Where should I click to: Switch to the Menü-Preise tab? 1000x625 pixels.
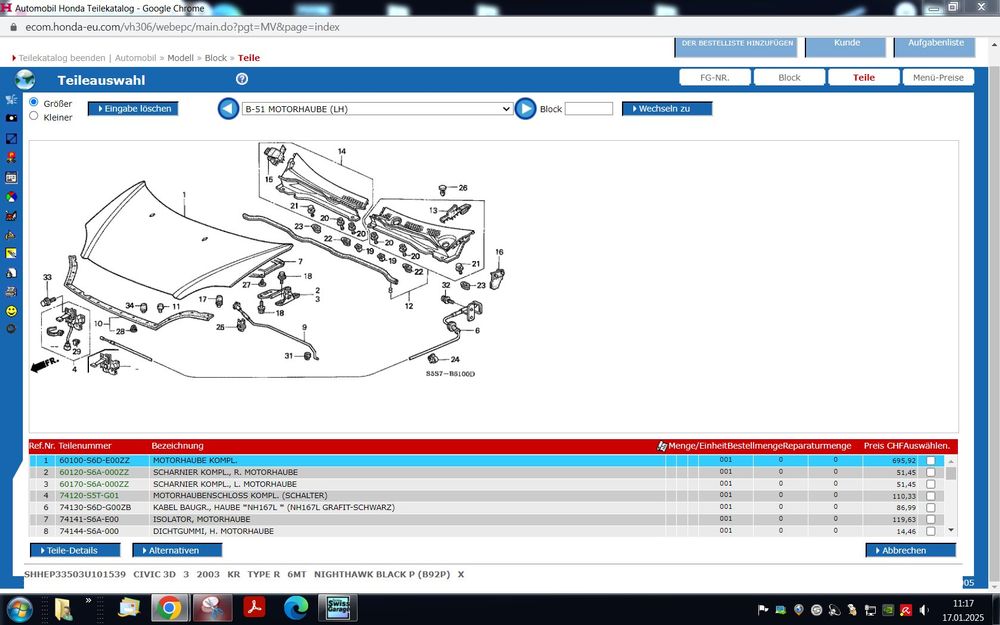point(938,77)
